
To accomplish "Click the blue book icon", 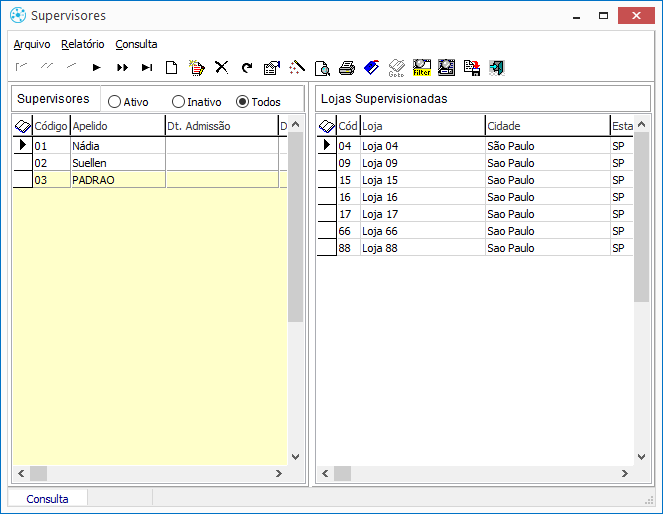I will tap(372, 68).
